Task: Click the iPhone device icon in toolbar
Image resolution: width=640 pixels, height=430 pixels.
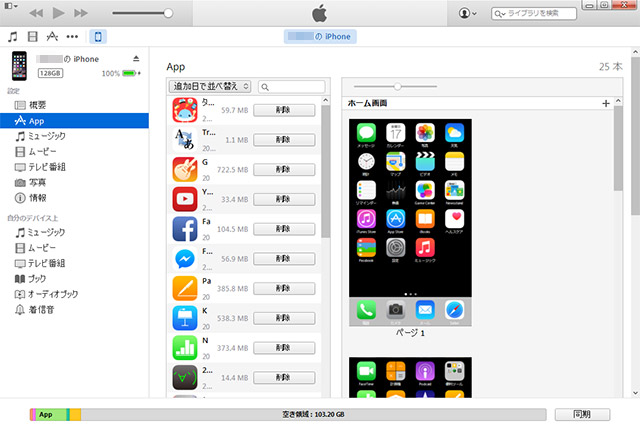Action: pos(98,37)
